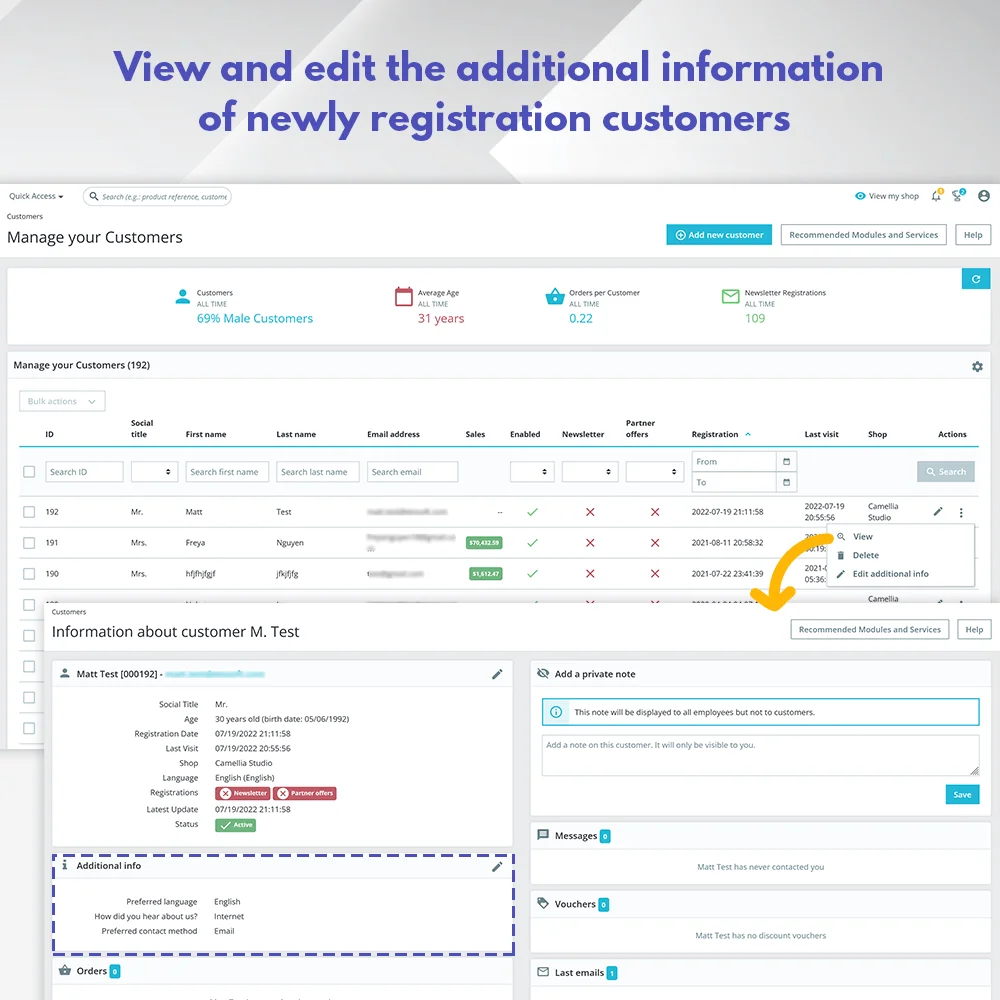Click the shop announcements icon with badge

tap(957, 196)
